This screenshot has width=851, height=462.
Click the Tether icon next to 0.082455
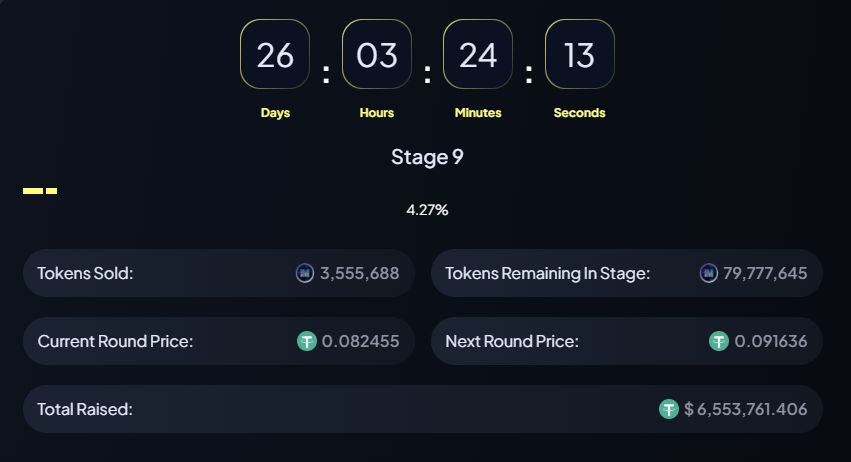(x=307, y=341)
